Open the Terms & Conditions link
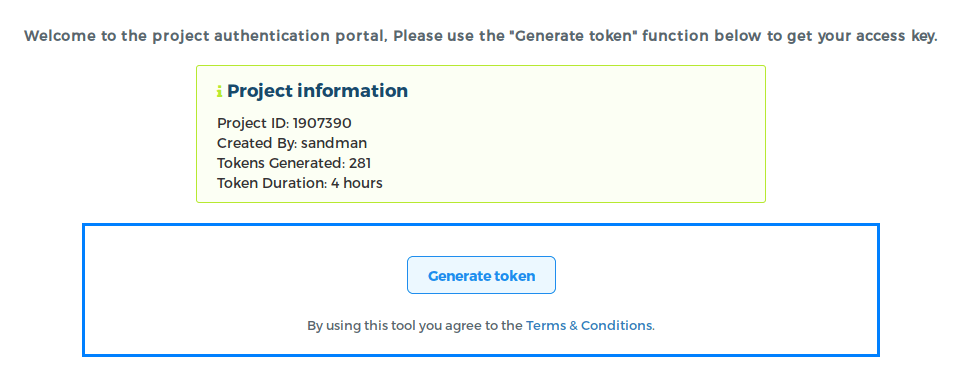This screenshot has height=387, width=964. (588, 325)
